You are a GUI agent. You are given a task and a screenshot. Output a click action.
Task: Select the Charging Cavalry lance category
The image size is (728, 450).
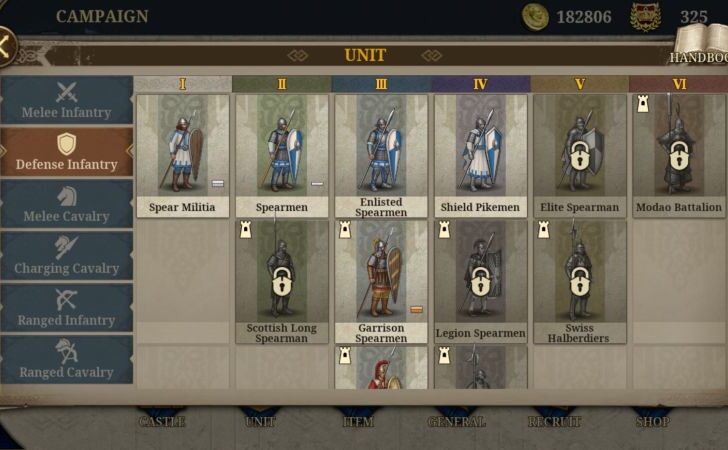click(66, 256)
